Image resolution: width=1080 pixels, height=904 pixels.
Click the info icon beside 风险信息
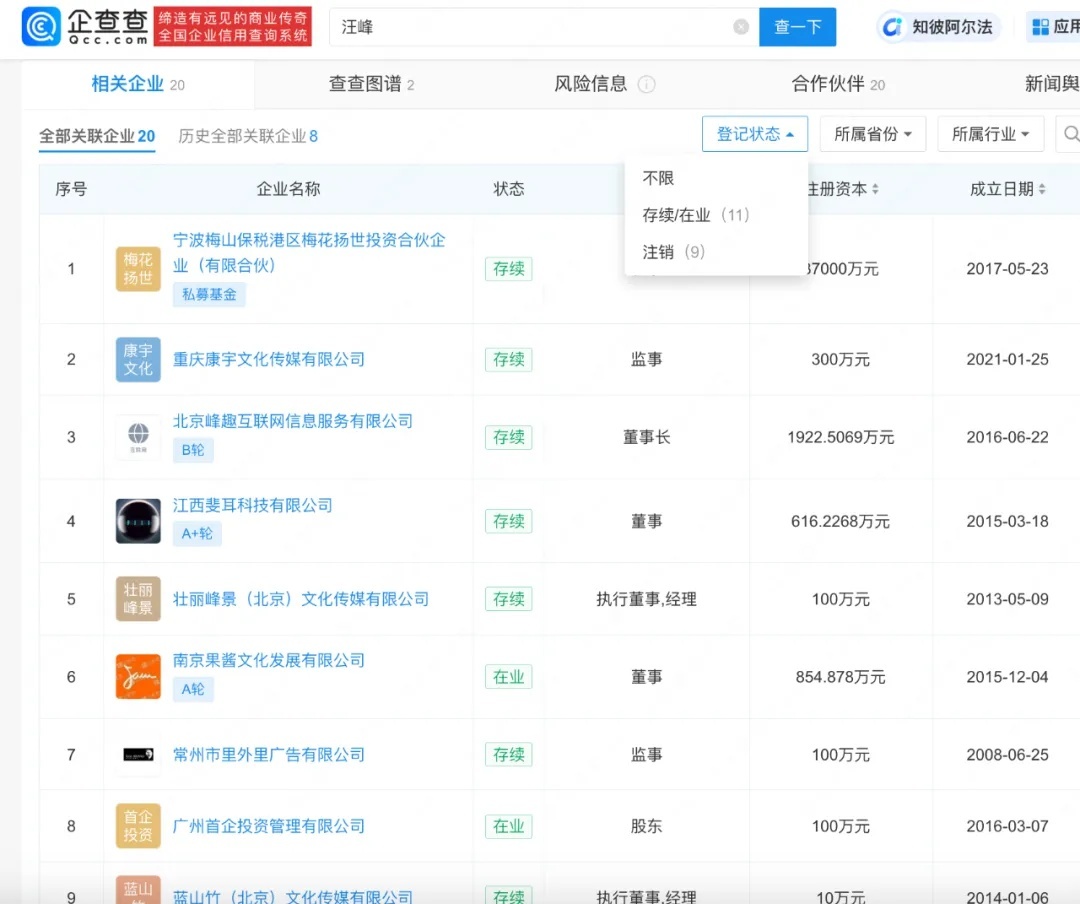click(647, 85)
